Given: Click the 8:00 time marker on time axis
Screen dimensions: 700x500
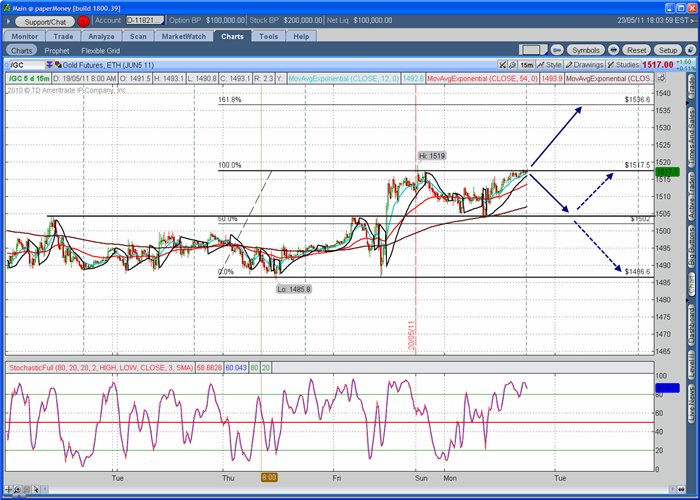Looking at the screenshot, I should (269, 478).
